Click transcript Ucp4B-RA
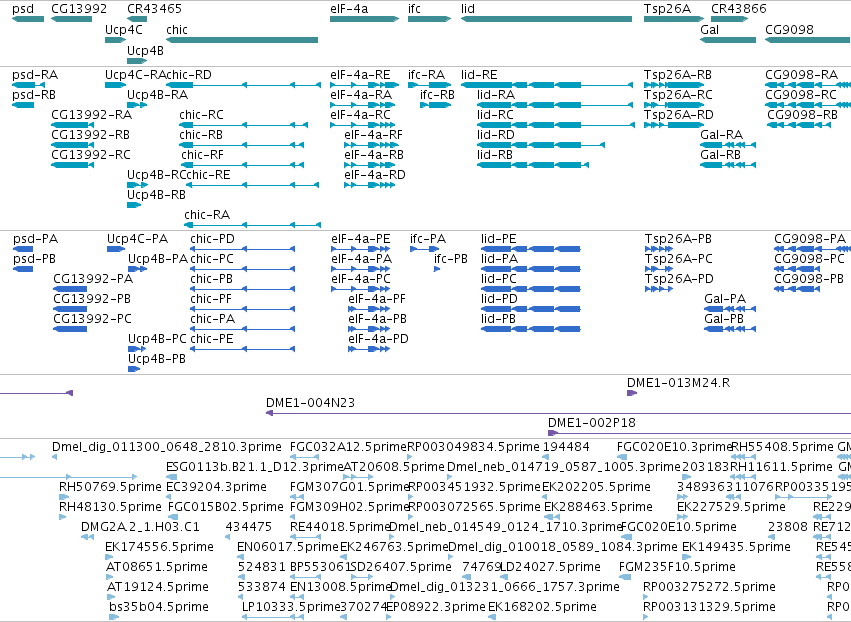 point(137,105)
